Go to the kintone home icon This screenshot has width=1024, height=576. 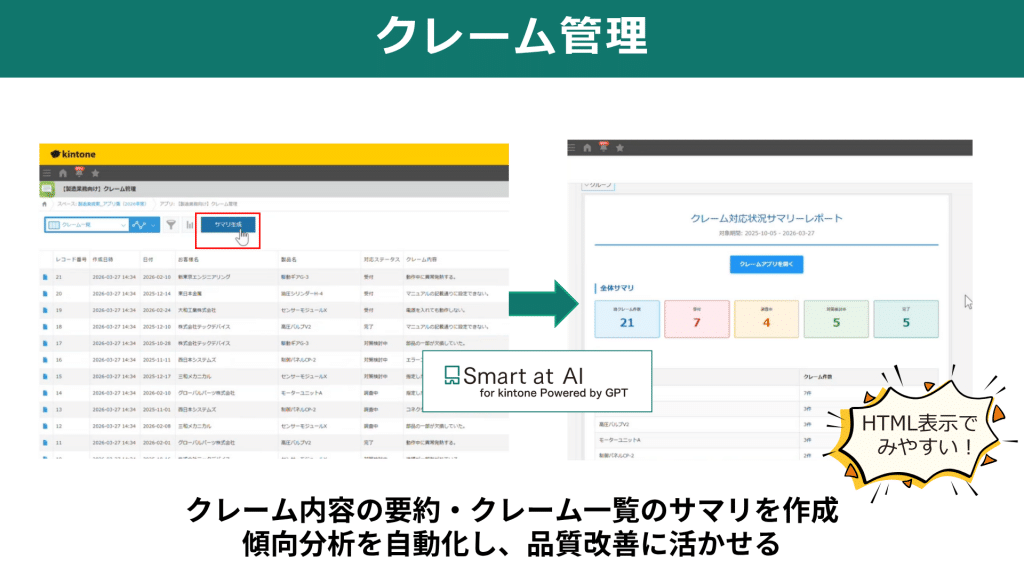click(63, 173)
